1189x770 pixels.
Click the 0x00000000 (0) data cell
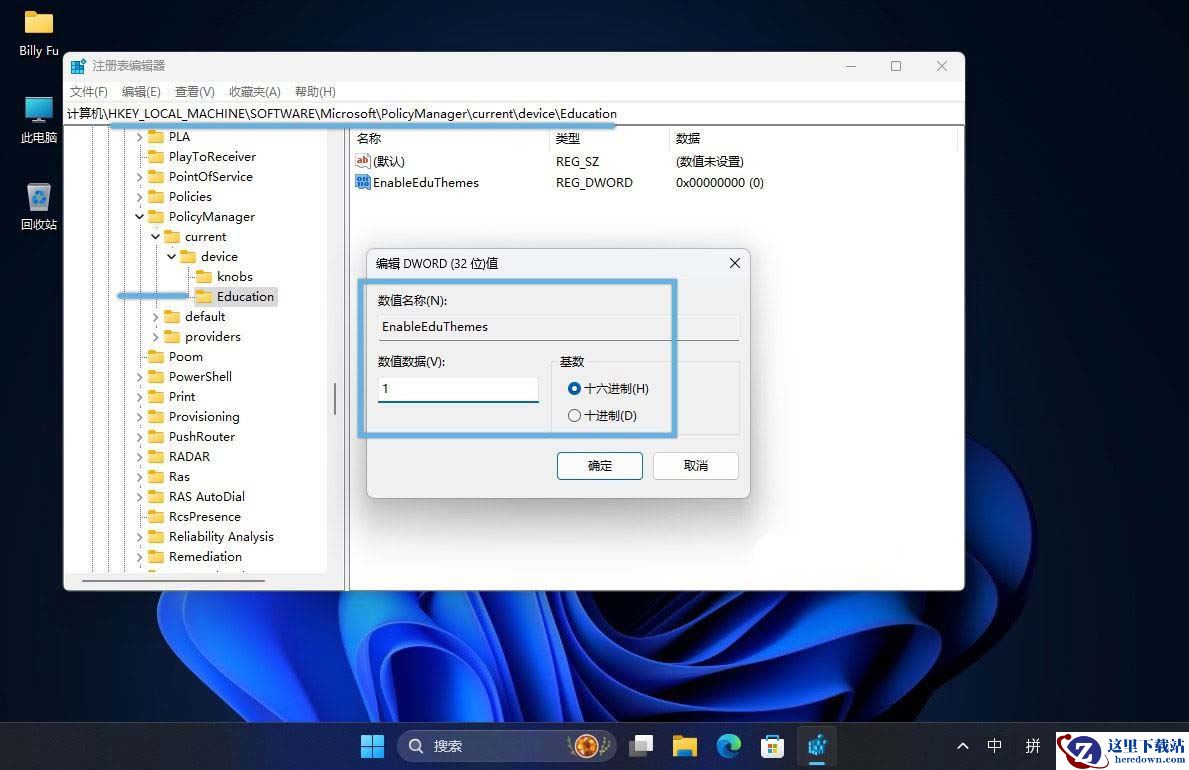coord(720,183)
